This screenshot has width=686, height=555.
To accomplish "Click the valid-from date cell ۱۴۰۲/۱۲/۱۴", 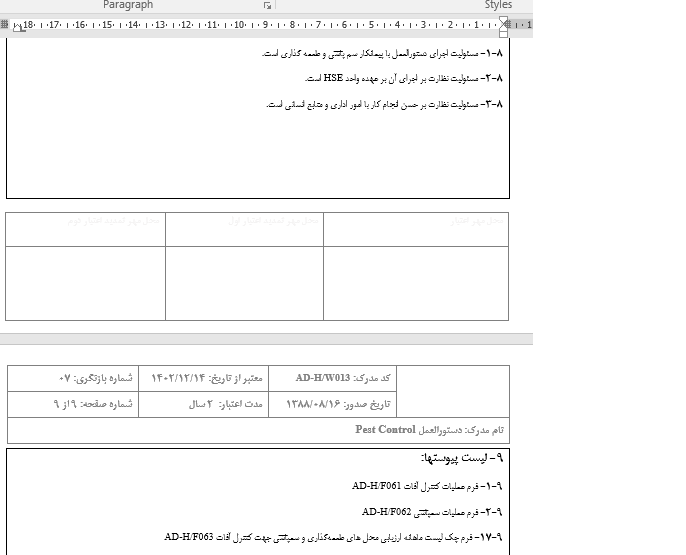I will [x=205, y=379].
